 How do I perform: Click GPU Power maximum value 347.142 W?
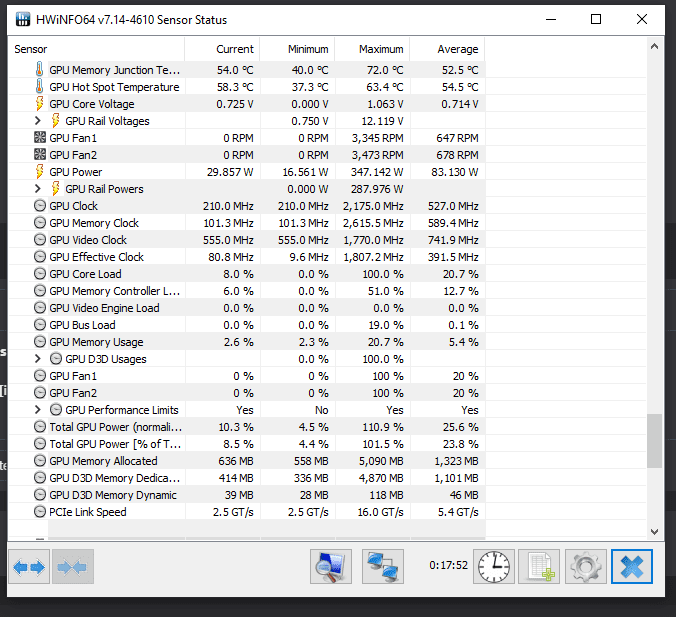pos(377,172)
